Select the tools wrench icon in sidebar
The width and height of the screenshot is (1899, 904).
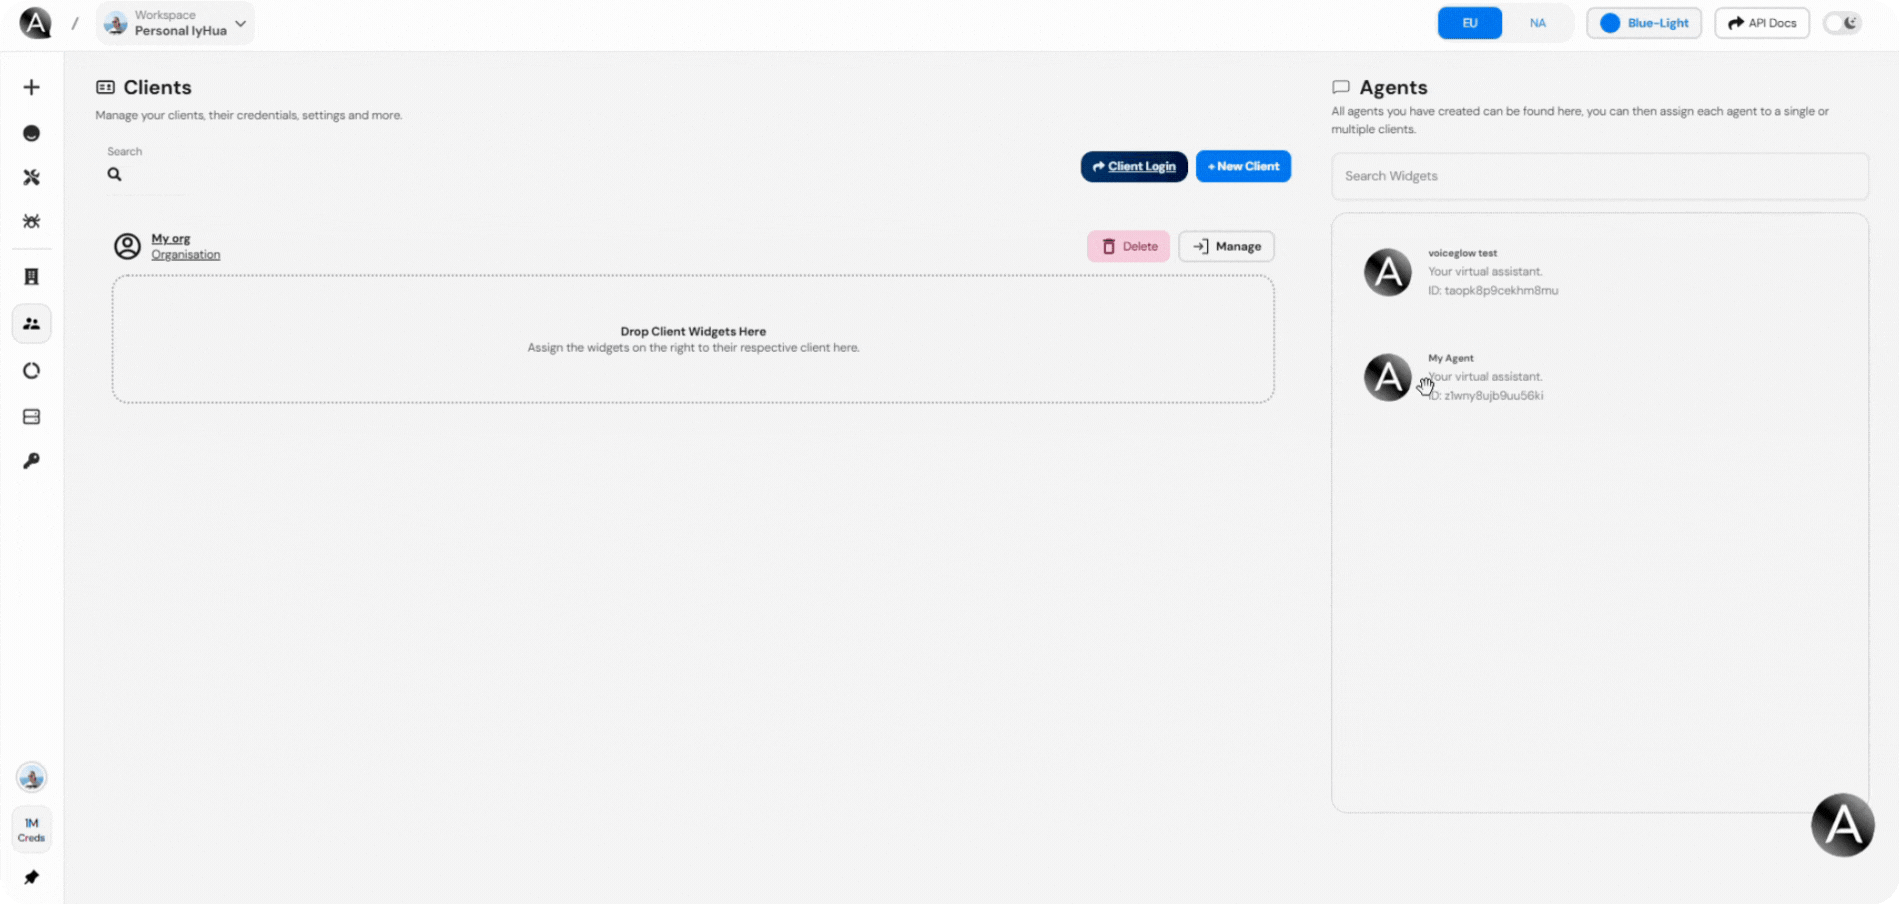31,177
